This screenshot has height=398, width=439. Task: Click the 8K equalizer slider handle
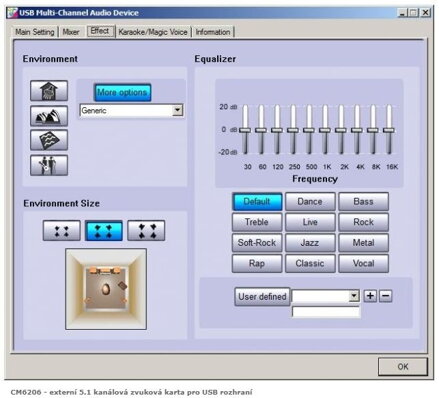coord(373,130)
